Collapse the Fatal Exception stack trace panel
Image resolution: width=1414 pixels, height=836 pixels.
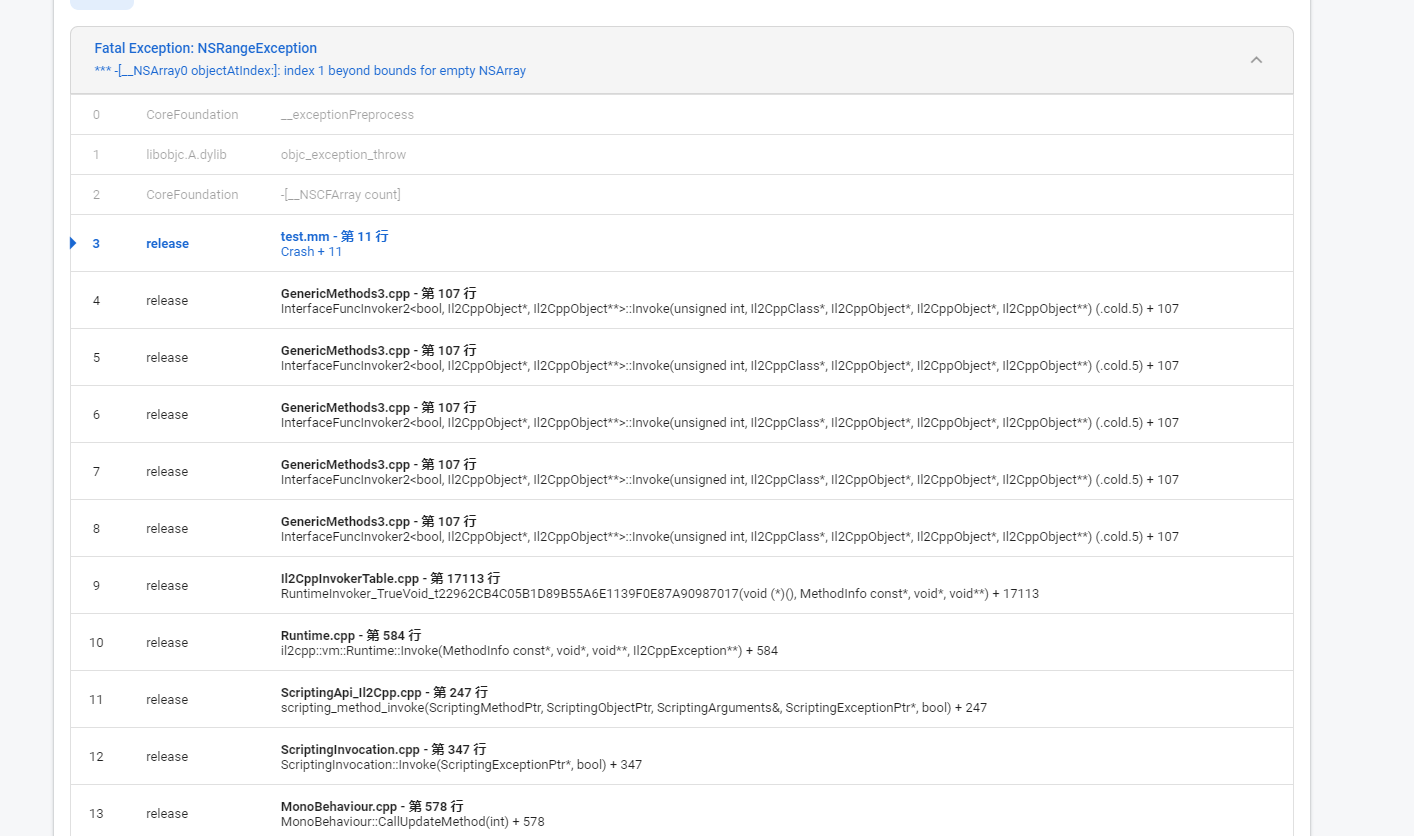point(1257,59)
